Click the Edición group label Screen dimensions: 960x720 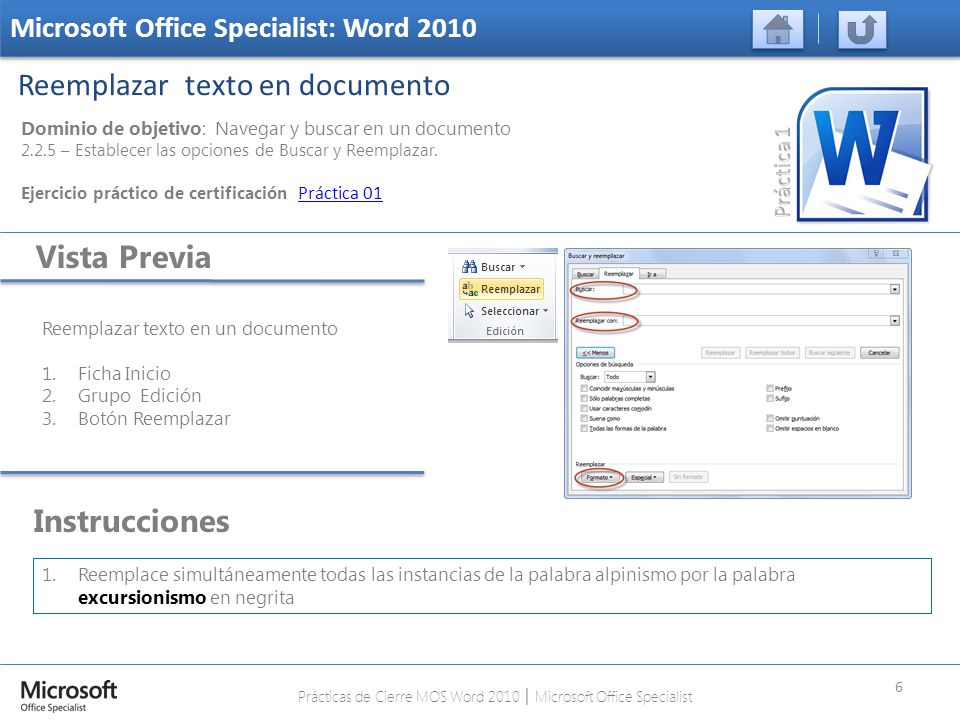coord(504,331)
